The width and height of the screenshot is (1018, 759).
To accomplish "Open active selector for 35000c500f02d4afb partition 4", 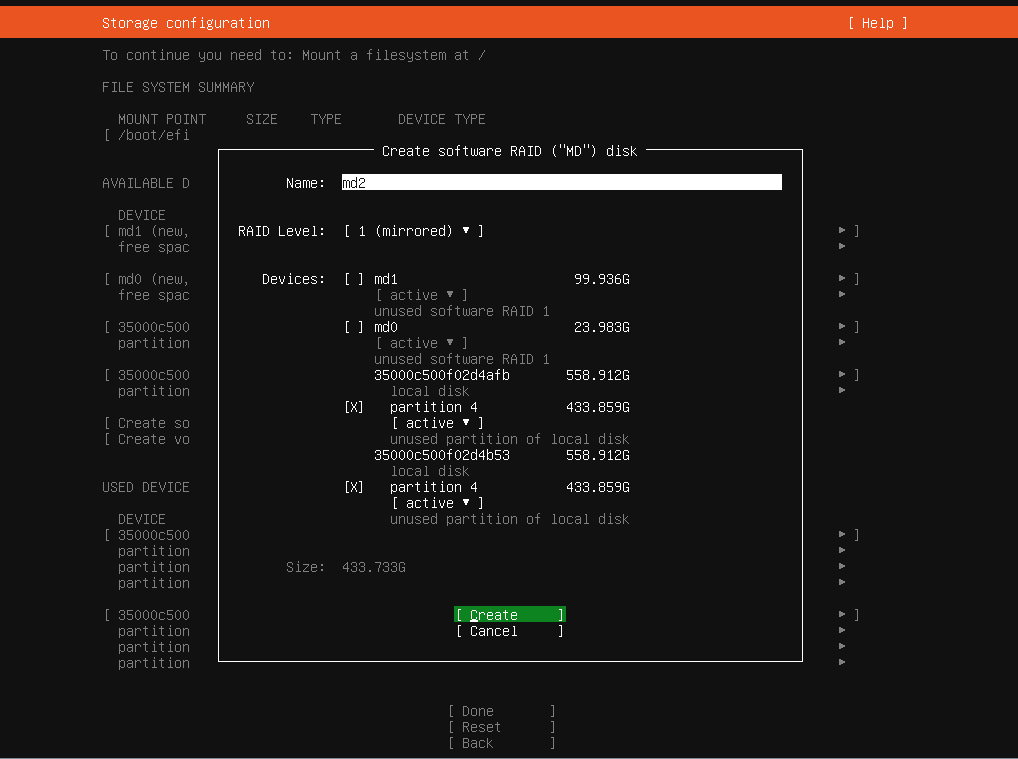I will tap(437, 423).
